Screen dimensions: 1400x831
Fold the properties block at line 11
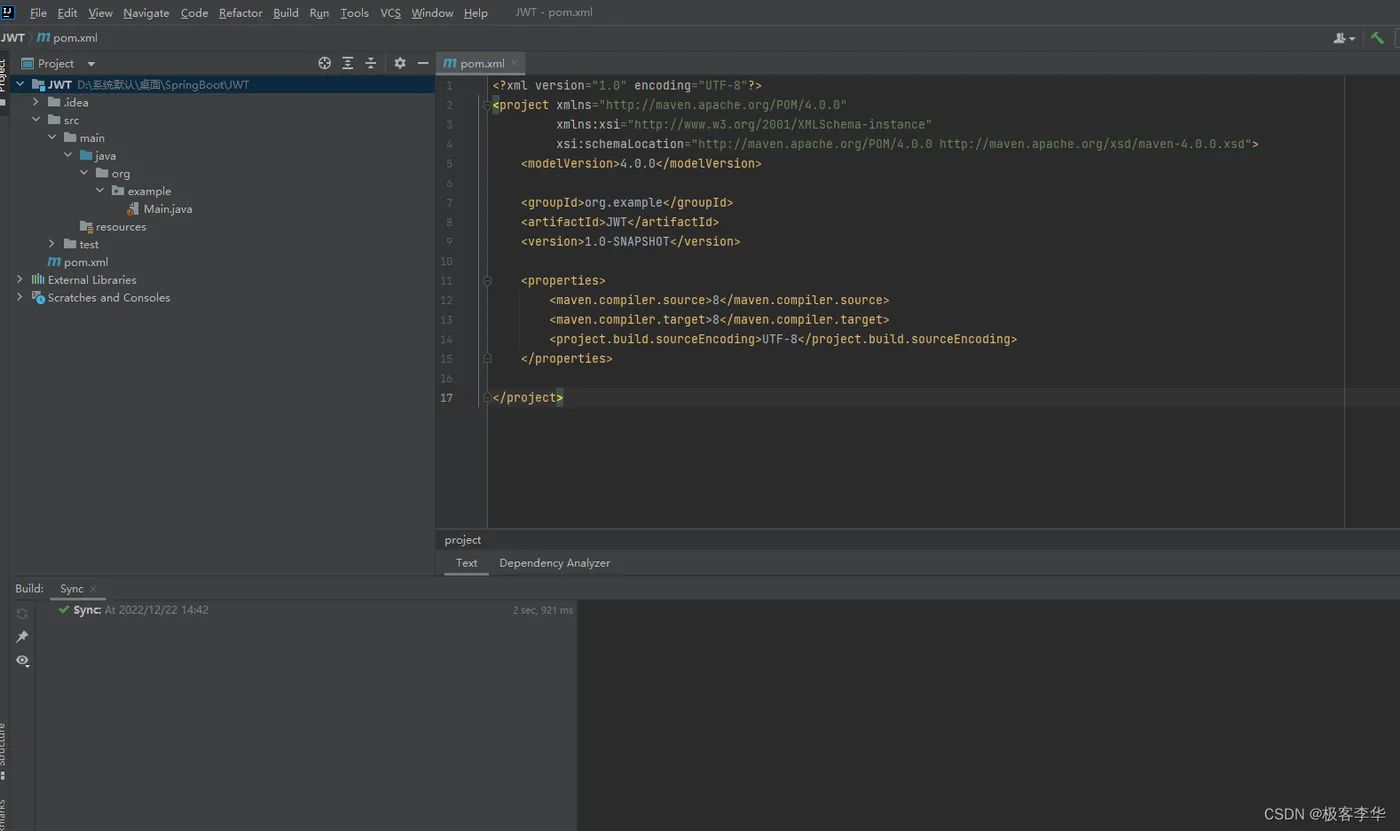pos(487,281)
